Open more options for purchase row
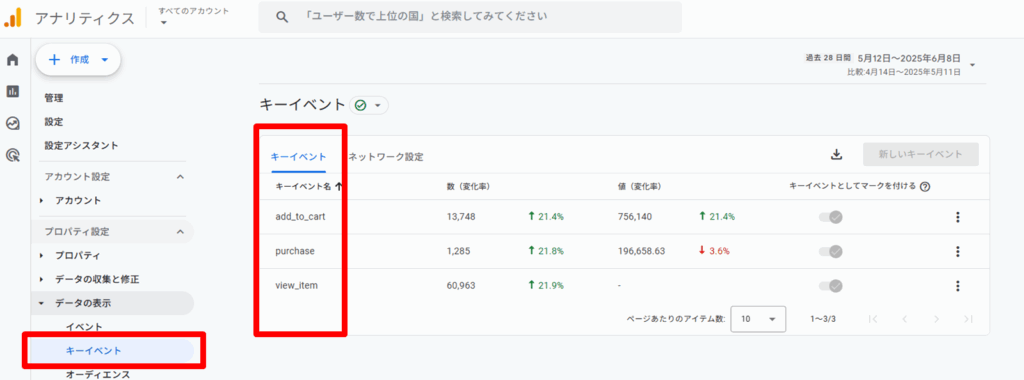The width and height of the screenshot is (1024, 380). pos(957,251)
